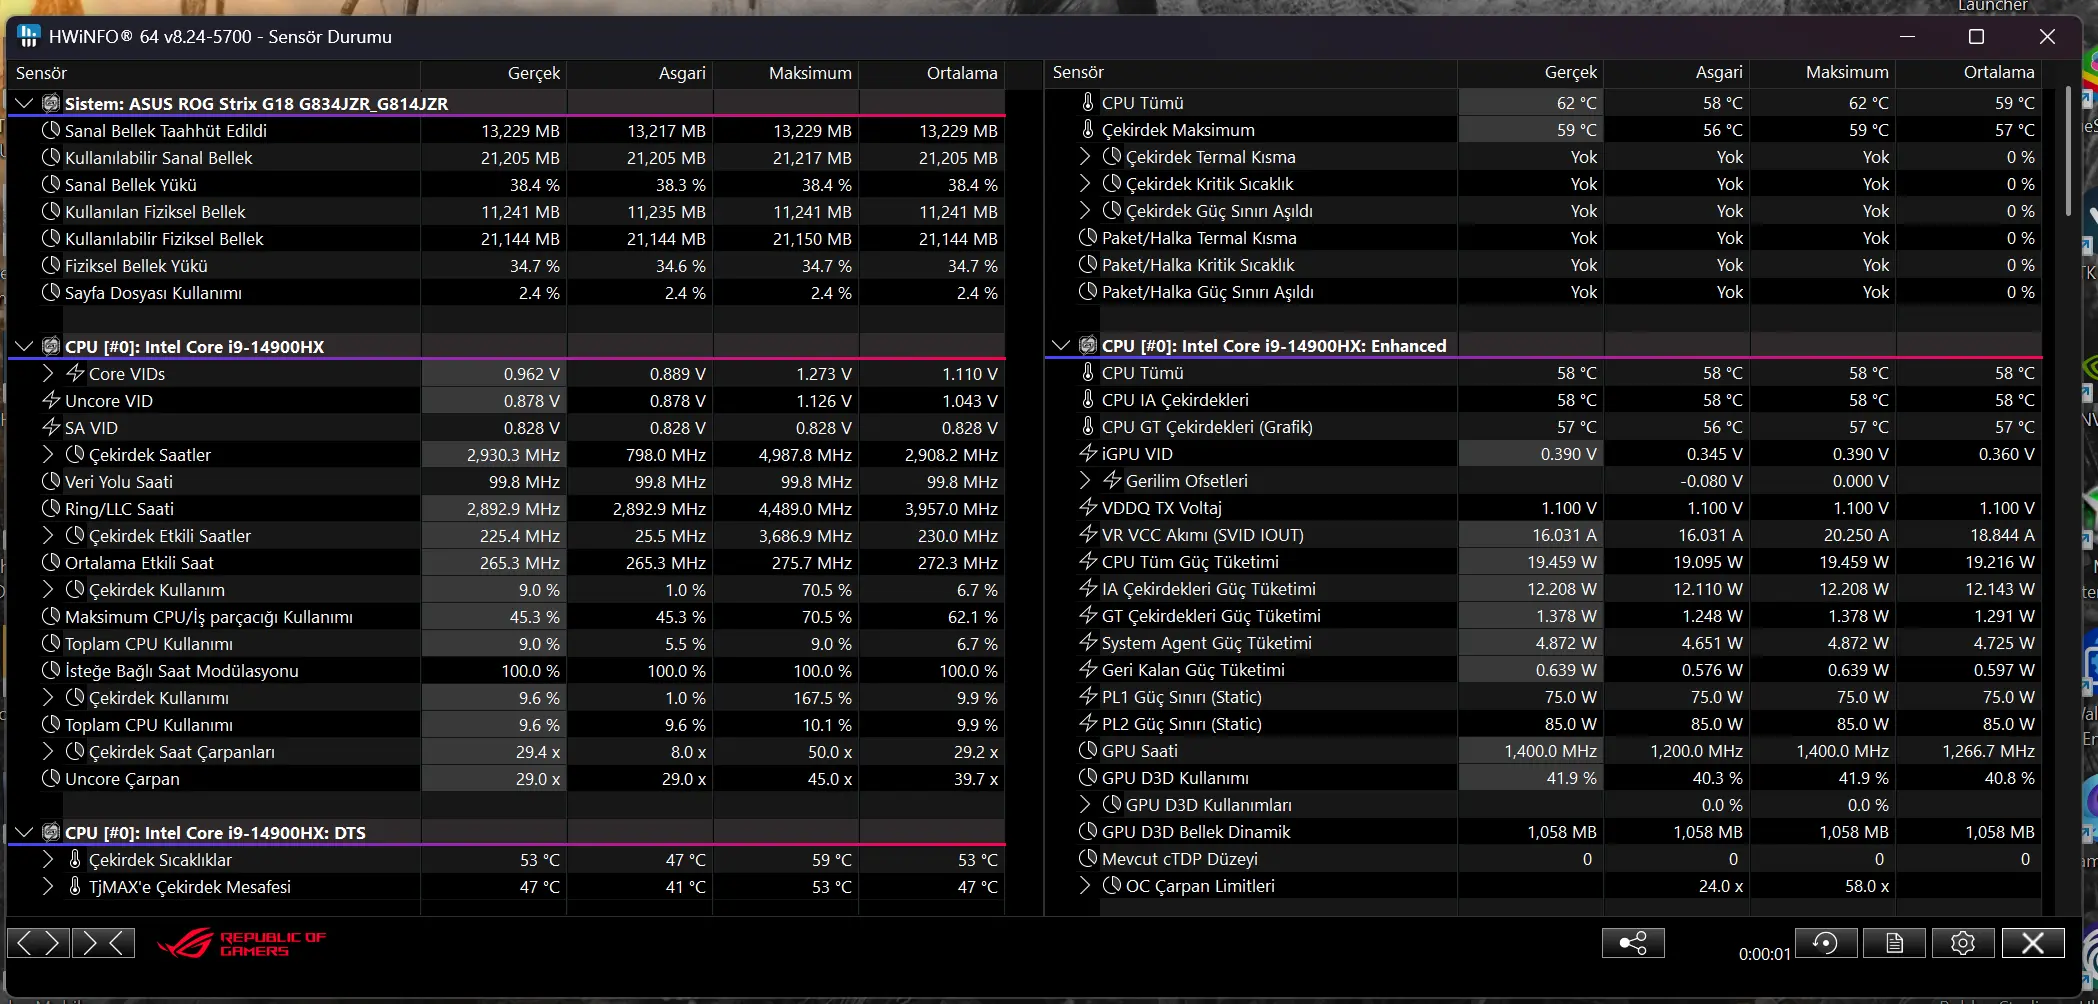Expand the Çekirdek Saatler row

(48, 455)
